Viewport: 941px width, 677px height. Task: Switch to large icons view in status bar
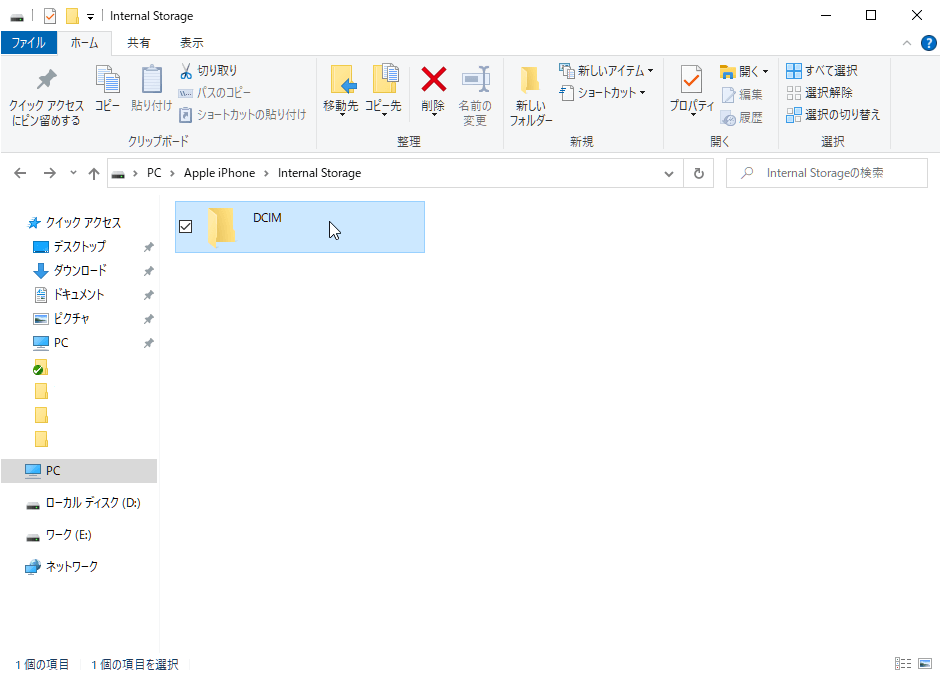[925, 664]
